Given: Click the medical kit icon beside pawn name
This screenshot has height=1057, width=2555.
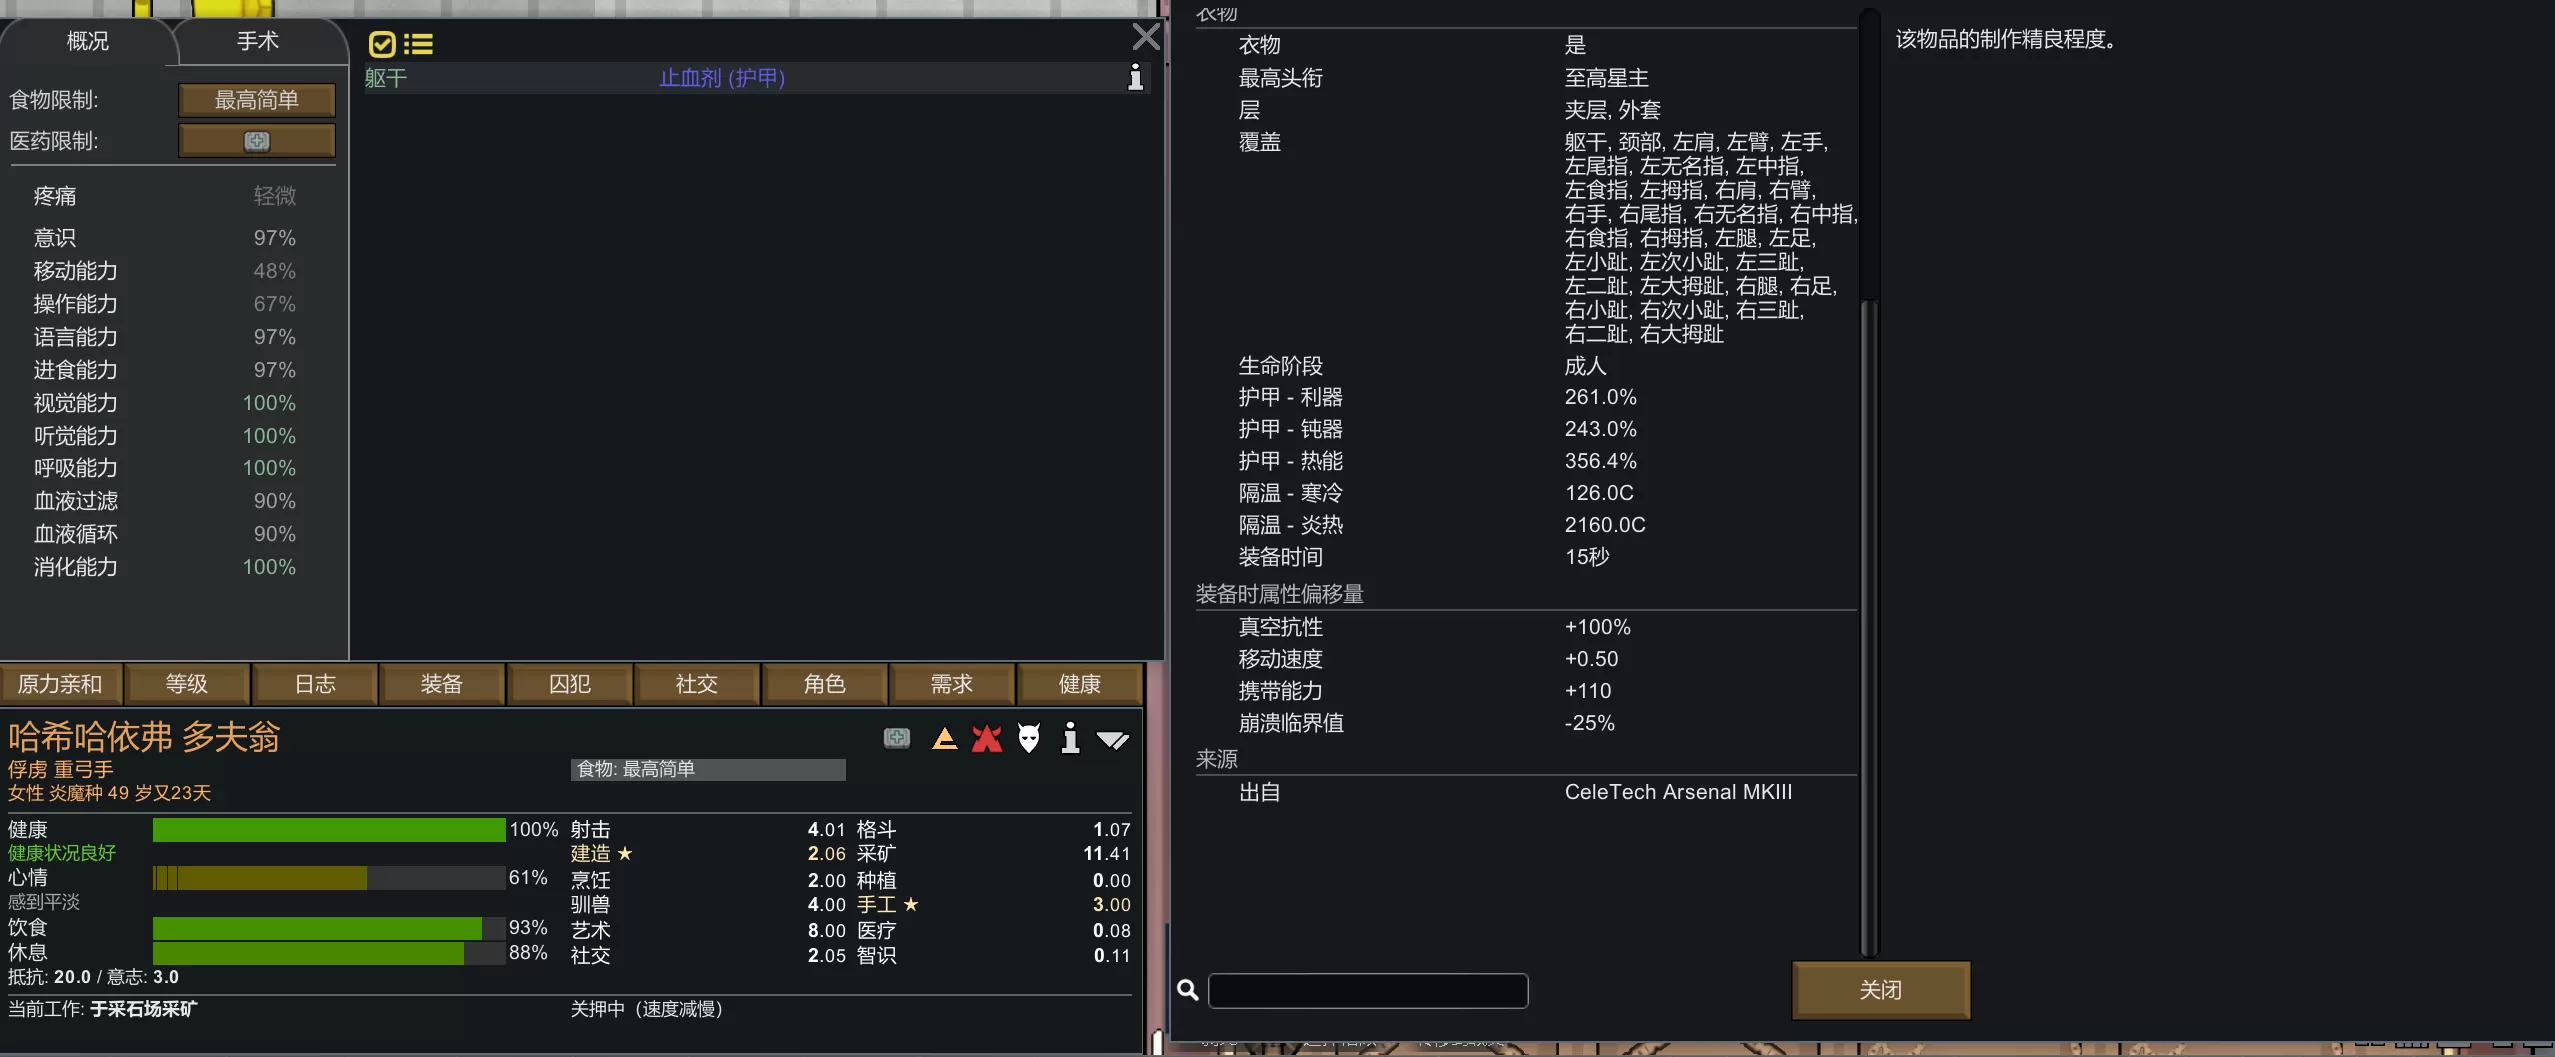Looking at the screenshot, I should 896,738.
